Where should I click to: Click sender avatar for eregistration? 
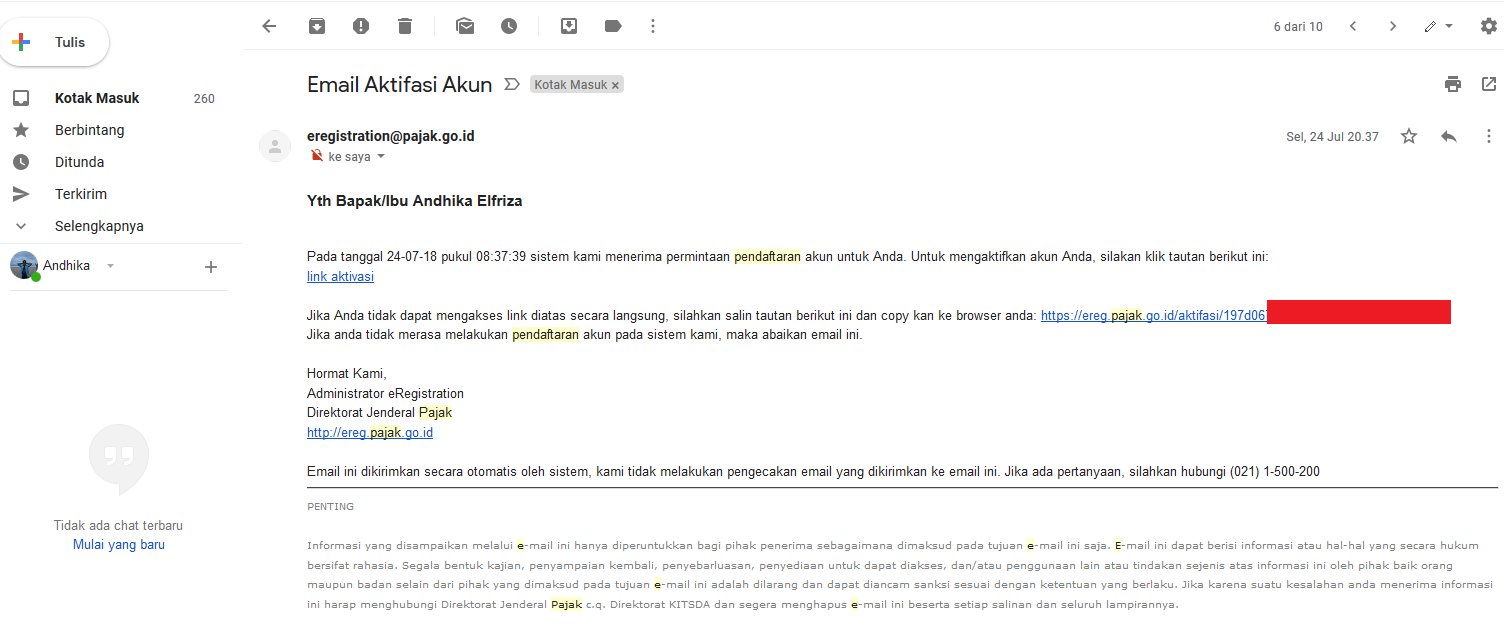tap(275, 146)
